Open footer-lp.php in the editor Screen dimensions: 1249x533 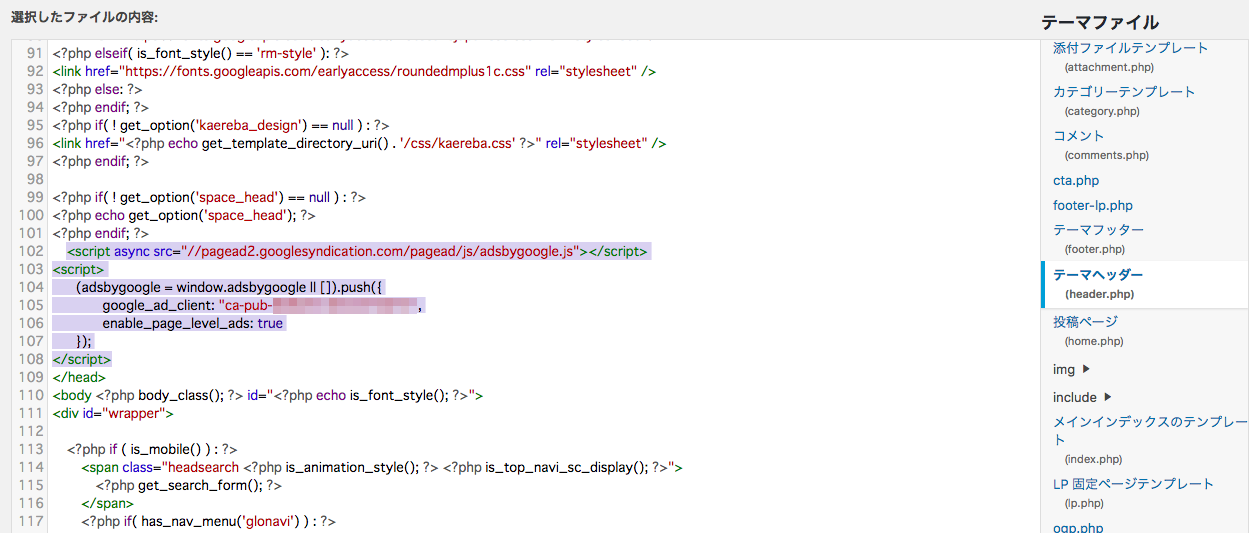click(x=1093, y=205)
